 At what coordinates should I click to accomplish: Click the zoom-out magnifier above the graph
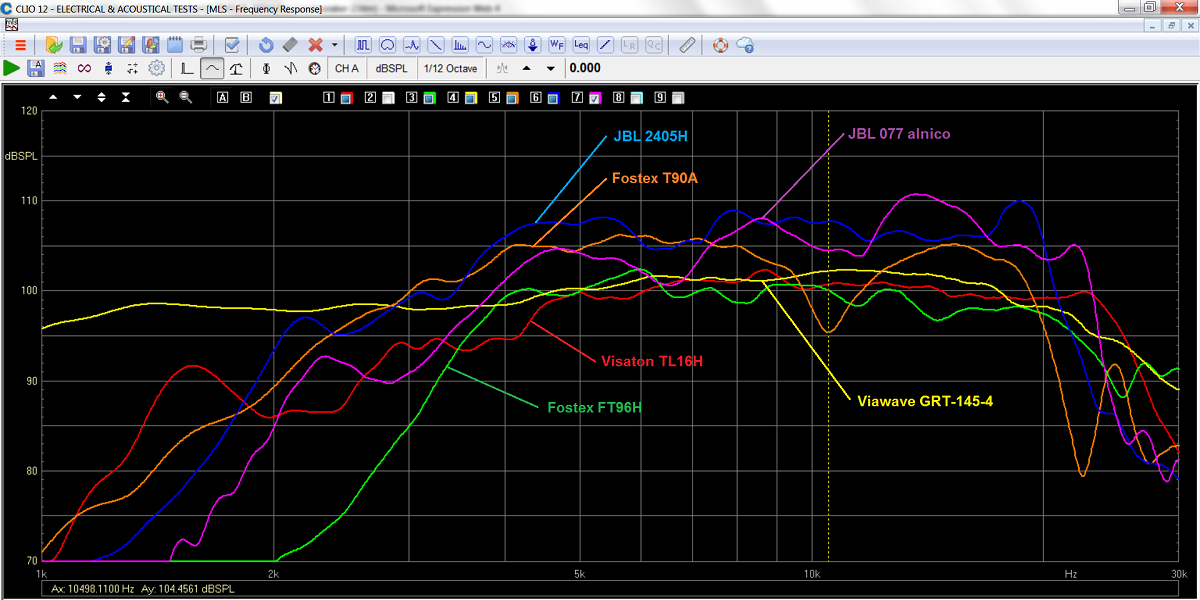pos(185,97)
